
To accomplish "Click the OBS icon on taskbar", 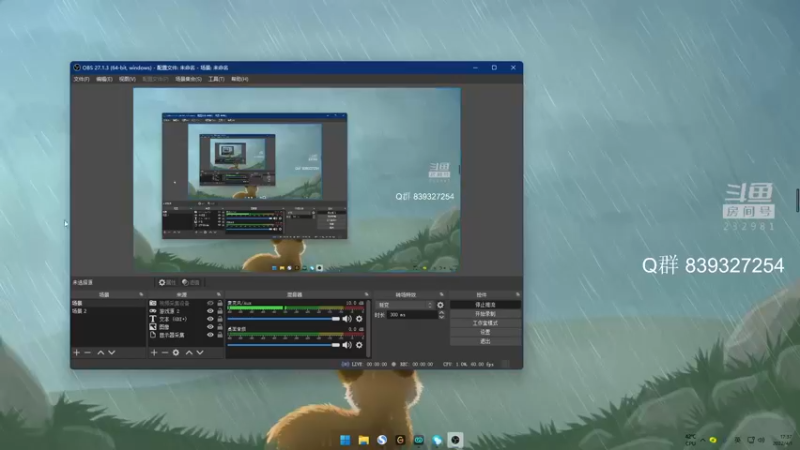I will point(455,440).
